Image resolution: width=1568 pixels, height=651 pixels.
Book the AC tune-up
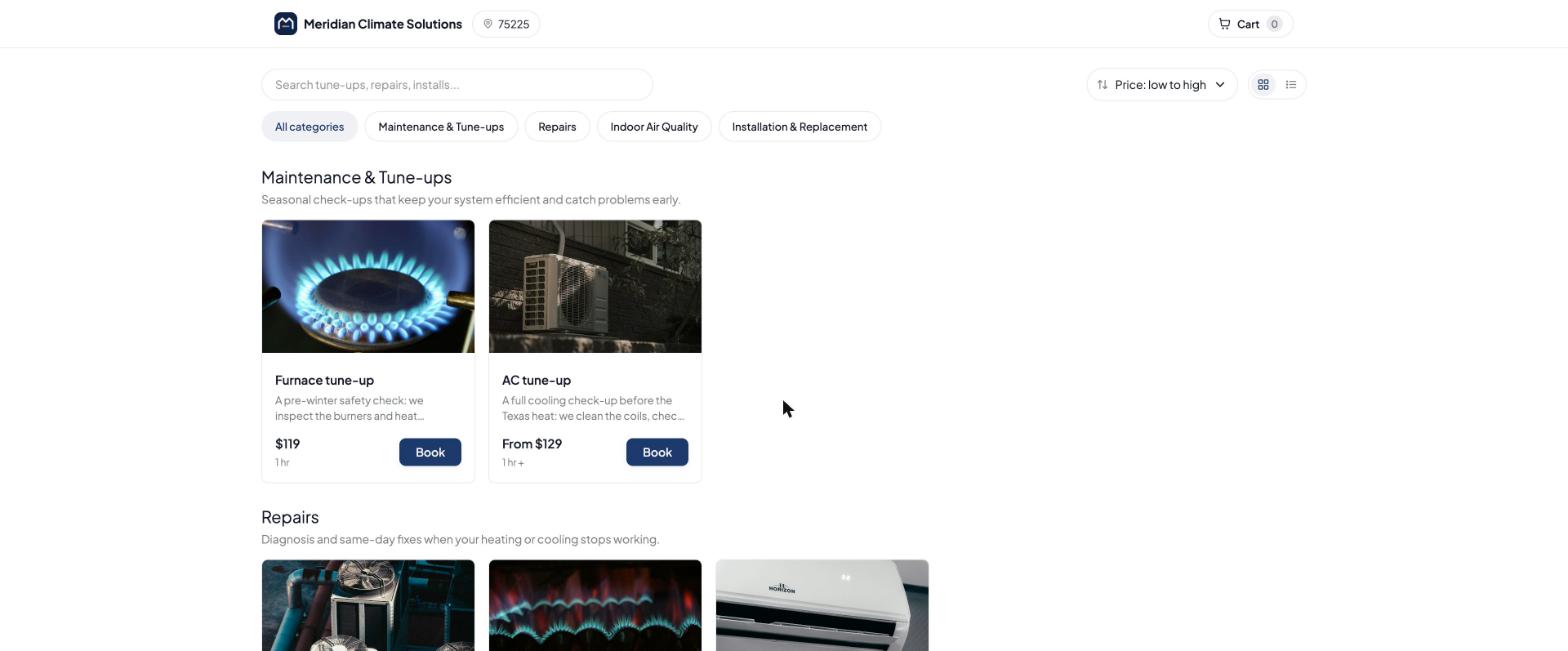click(657, 452)
